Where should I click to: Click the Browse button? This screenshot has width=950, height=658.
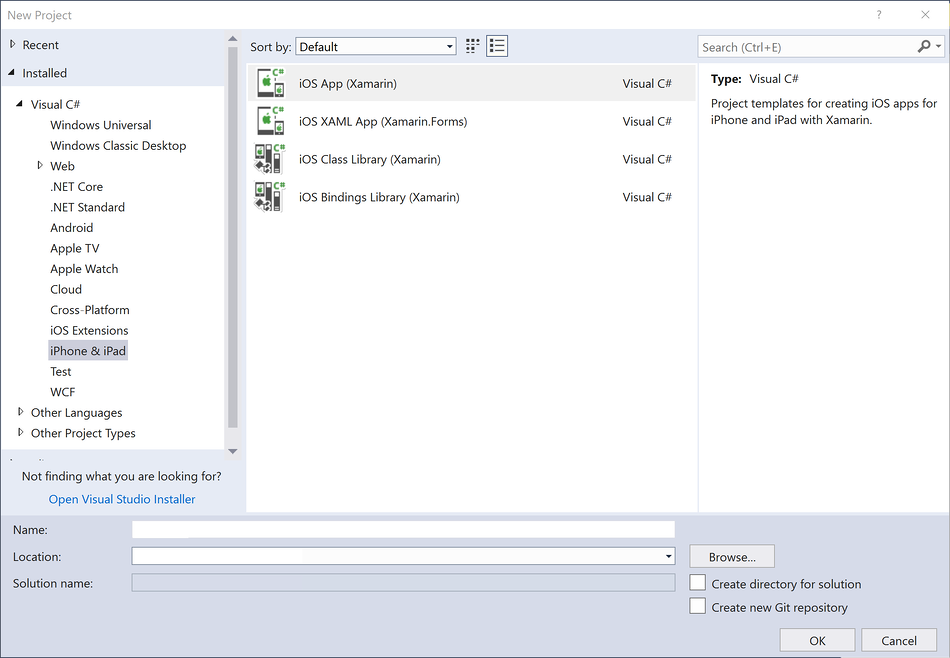[x=731, y=556]
